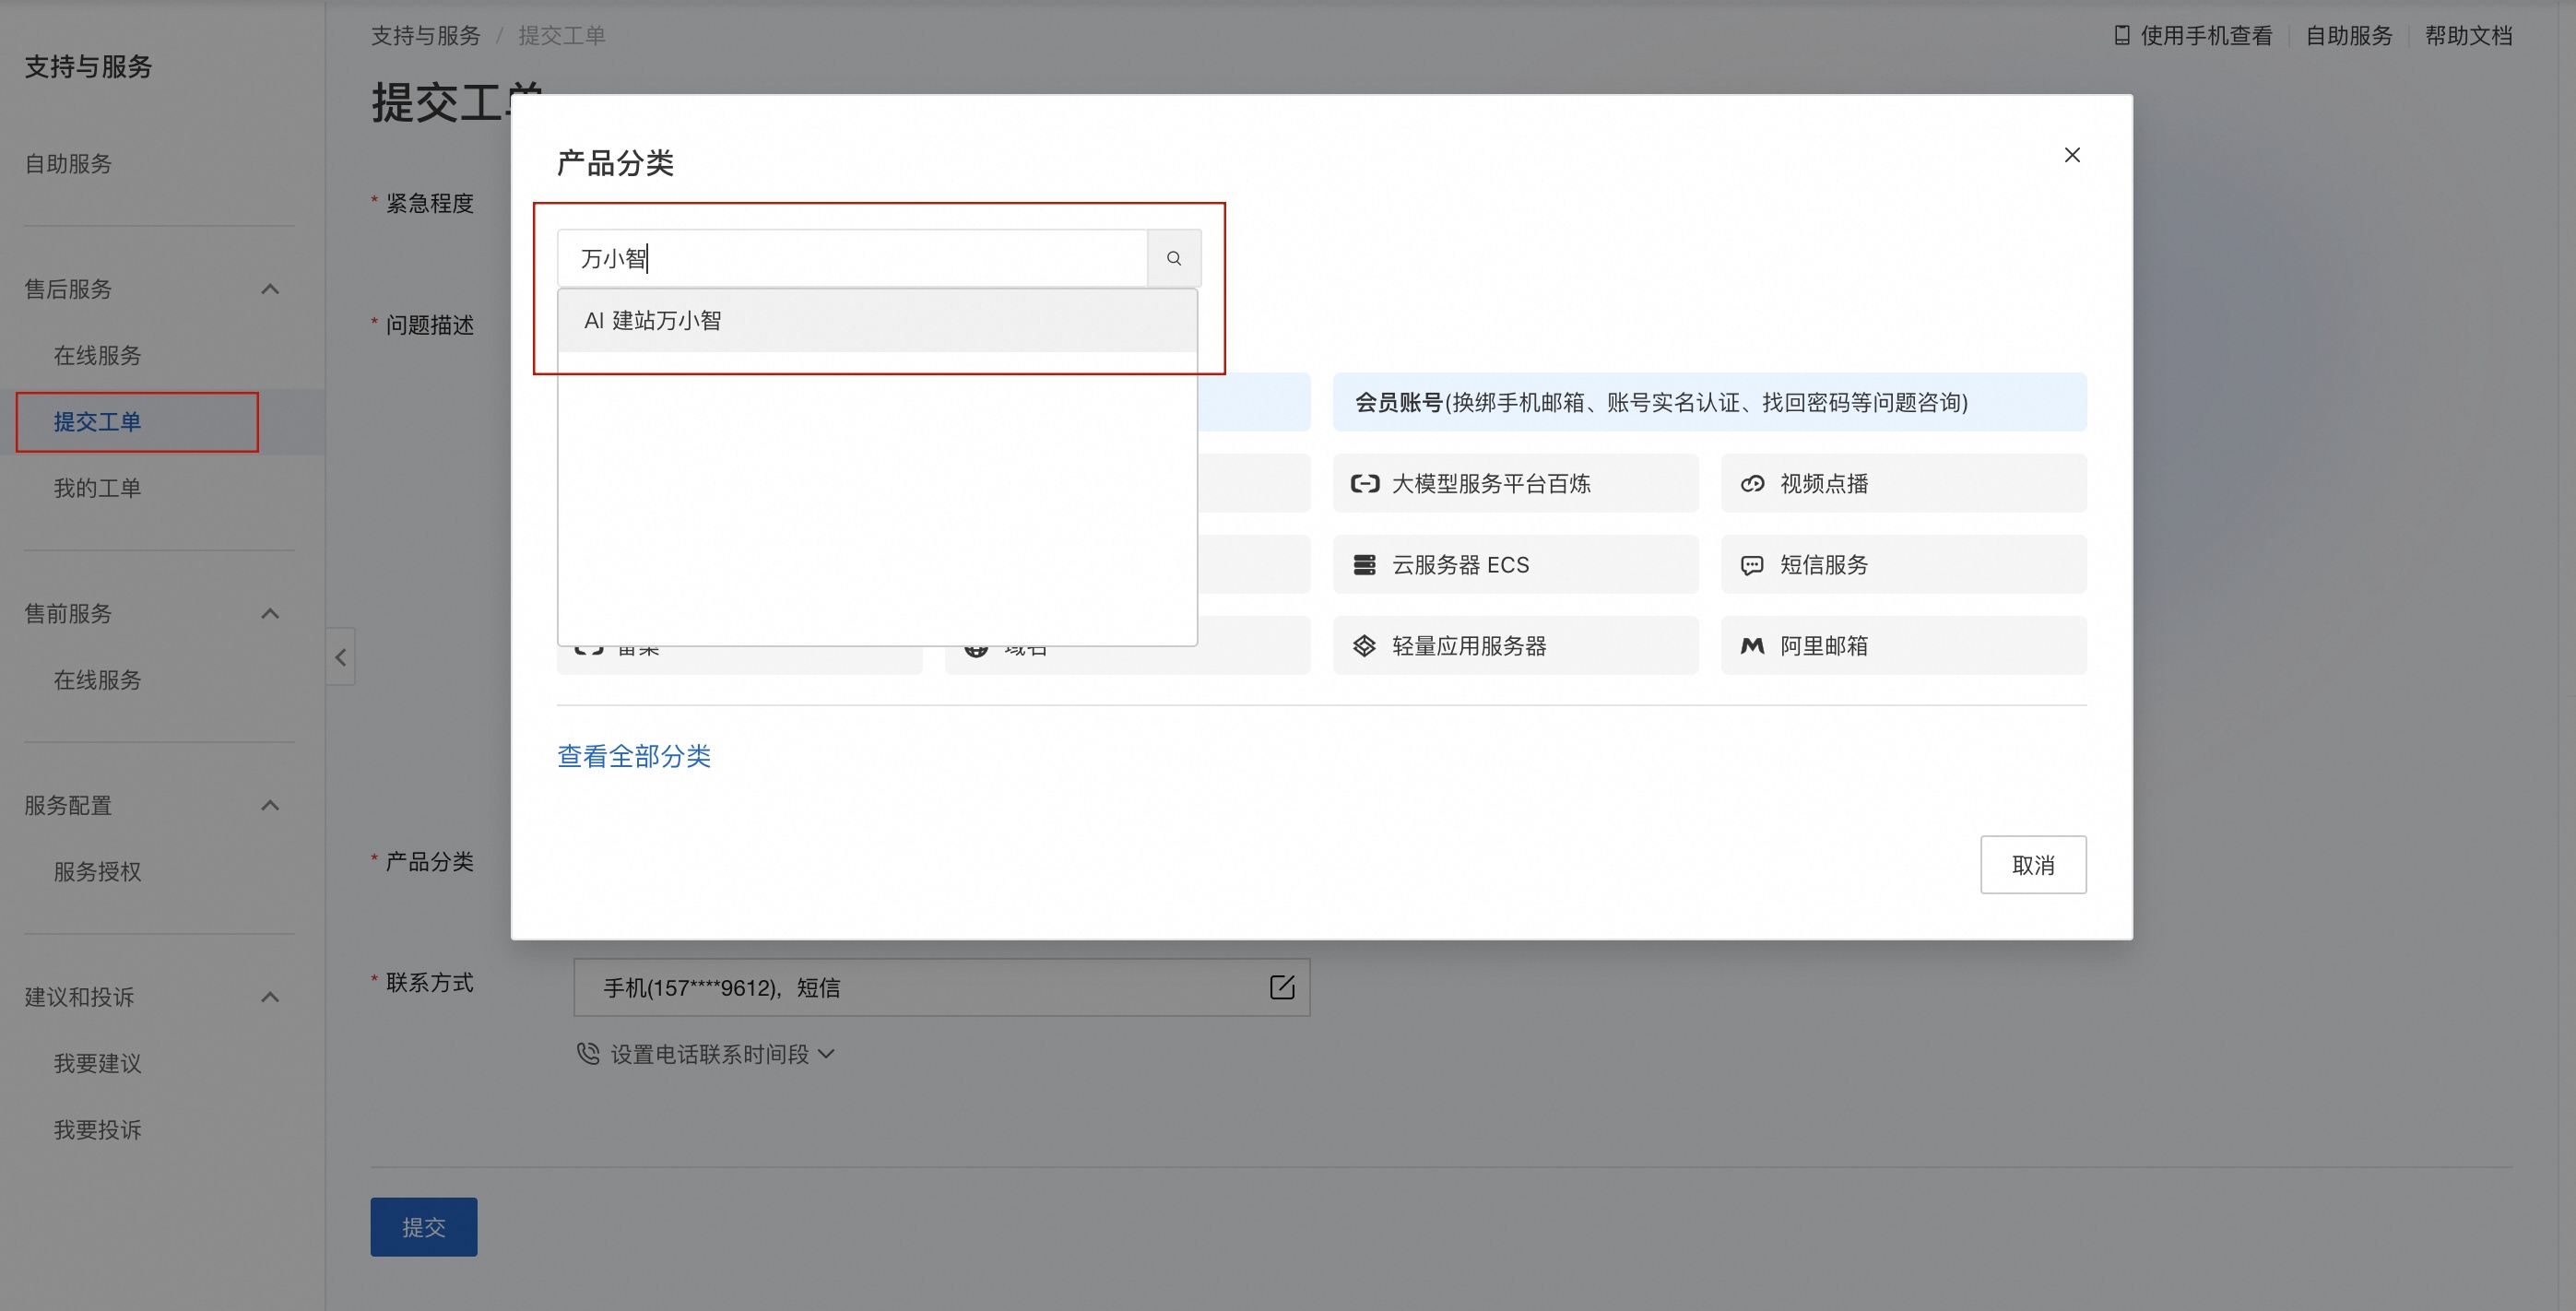Collapse the 售前服务 section chevron

pyautogui.click(x=270, y=614)
